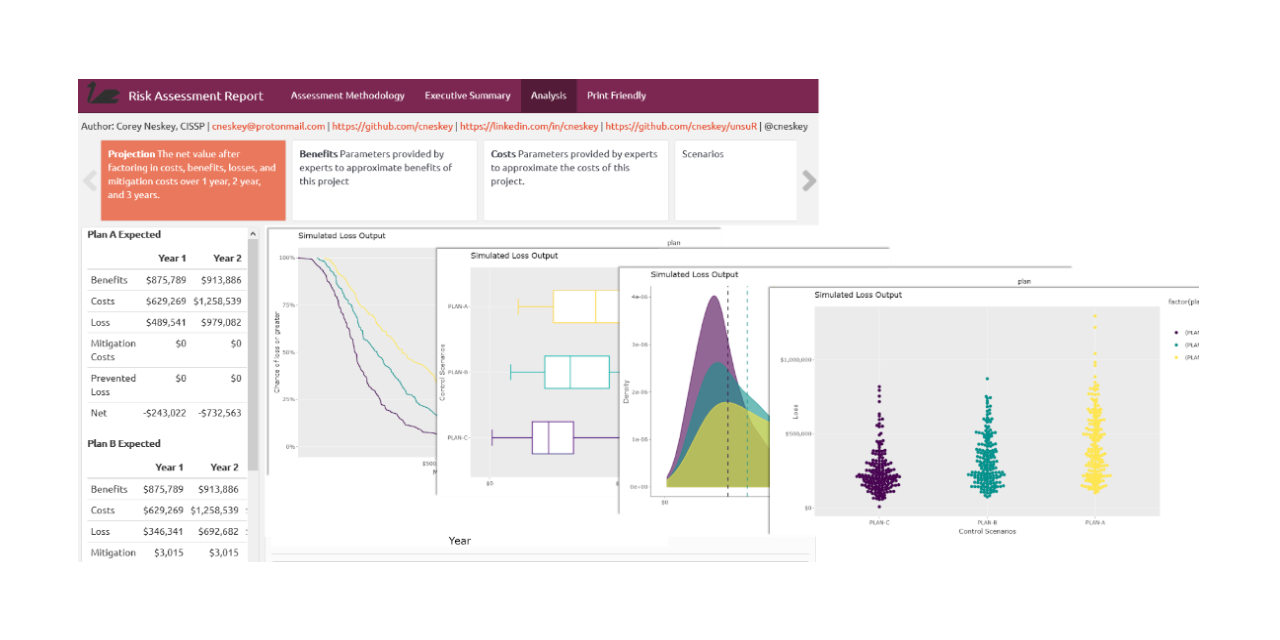The height and width of the screenshot is (640, 1280).
Task: Go to the previous storyboard frame arrow
Action: pos(89,180)
